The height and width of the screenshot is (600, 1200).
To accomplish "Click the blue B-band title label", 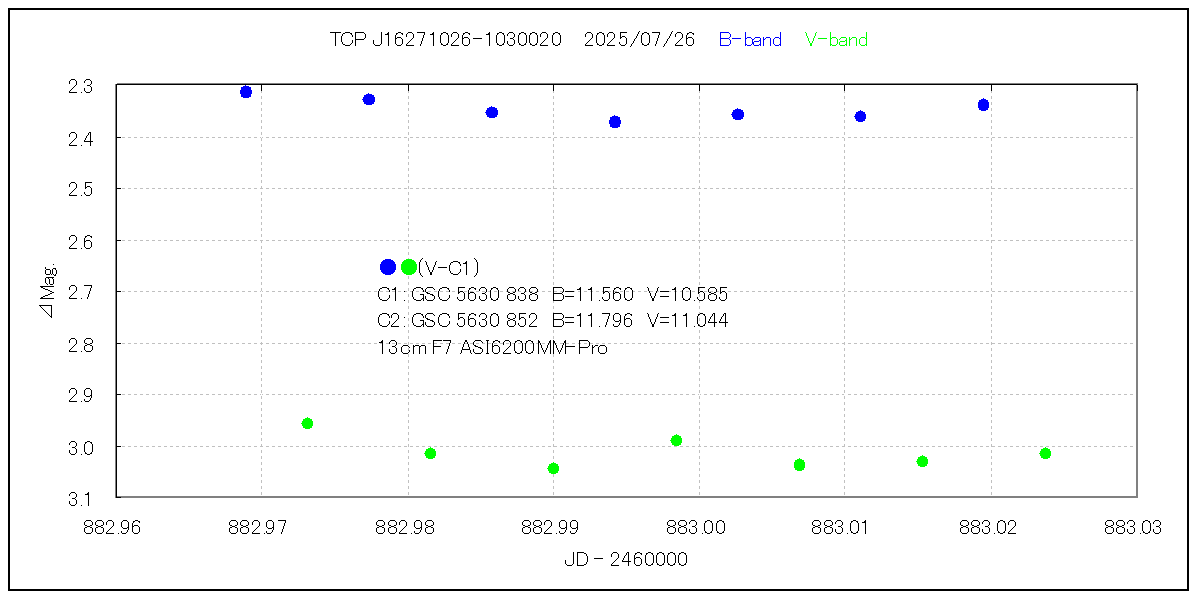I will (750, 40).
